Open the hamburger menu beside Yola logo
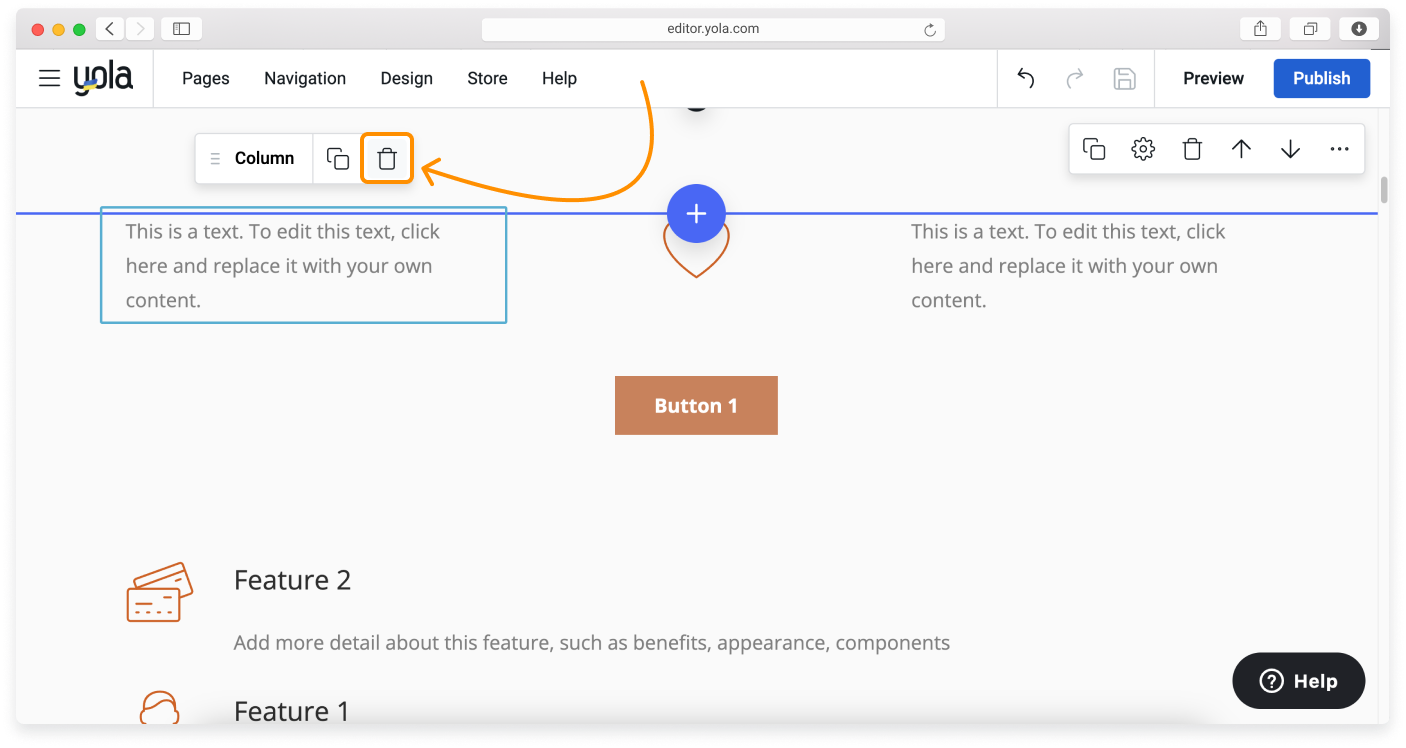This screenshot has height=748, width=1406. pyautogui.click(x=50, y=78)
